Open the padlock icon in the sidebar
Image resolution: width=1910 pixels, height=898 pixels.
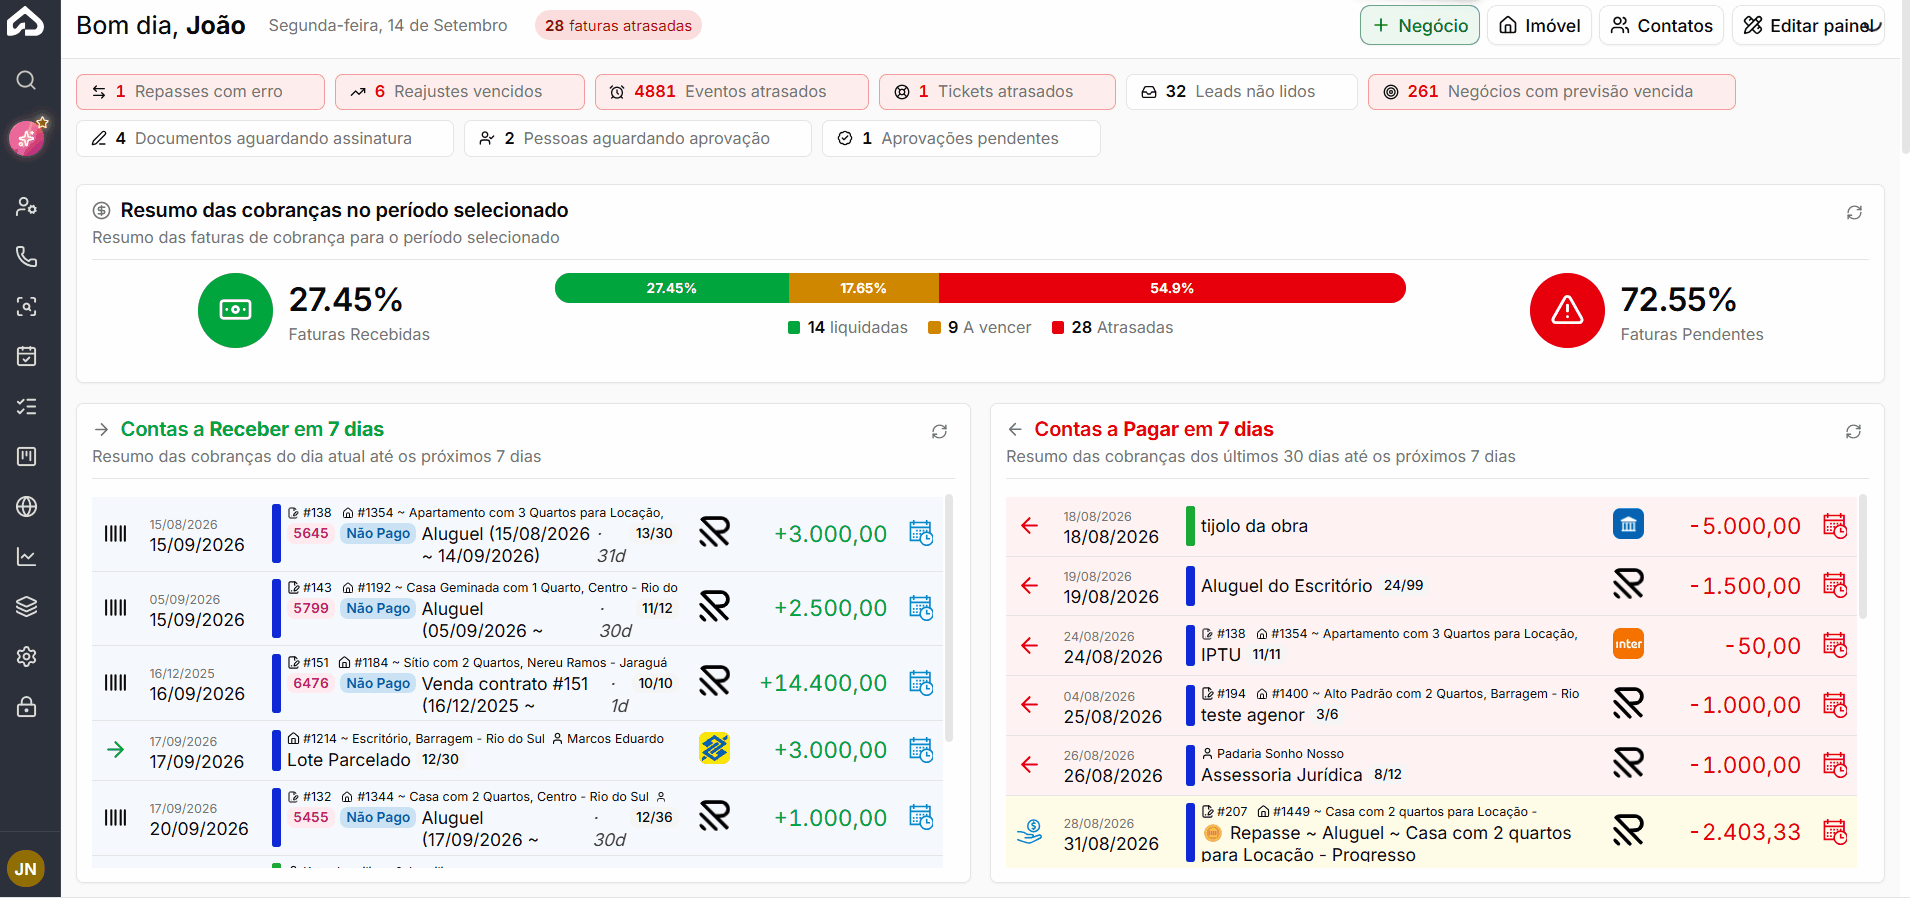pyautogui.click(x=27, y=706)
